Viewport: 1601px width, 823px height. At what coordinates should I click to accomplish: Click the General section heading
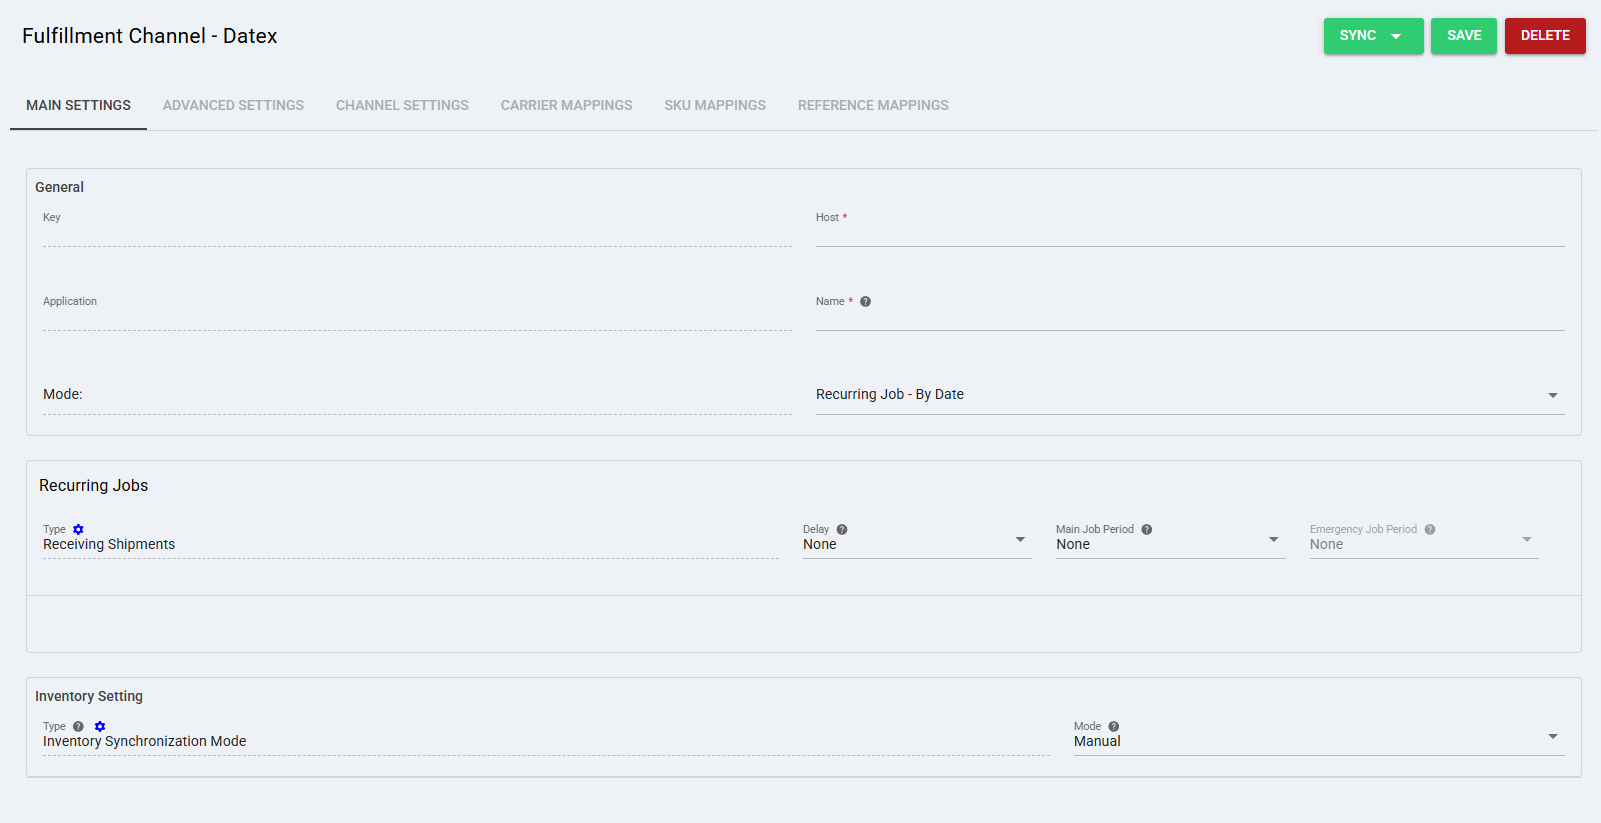pyautogui.click(x=59, y=187)
